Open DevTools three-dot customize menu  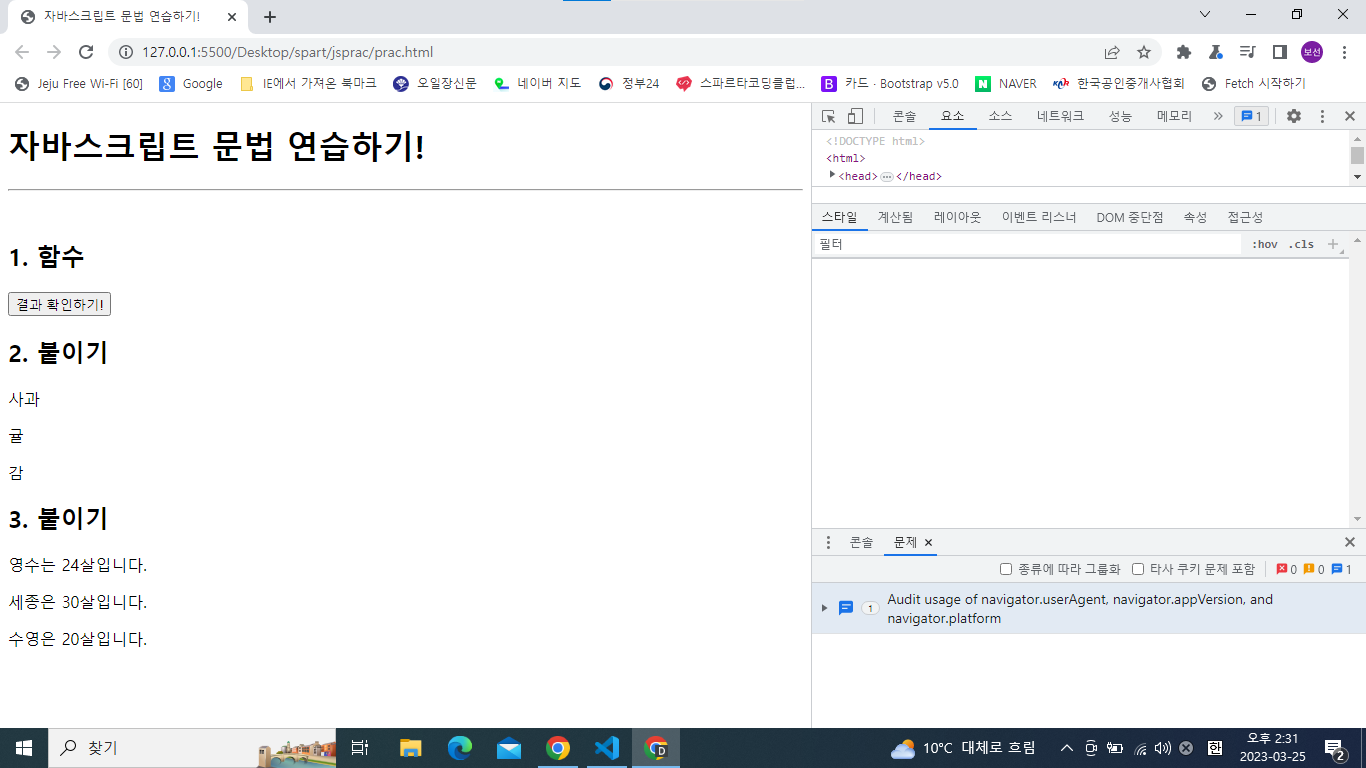(1322, 116)
